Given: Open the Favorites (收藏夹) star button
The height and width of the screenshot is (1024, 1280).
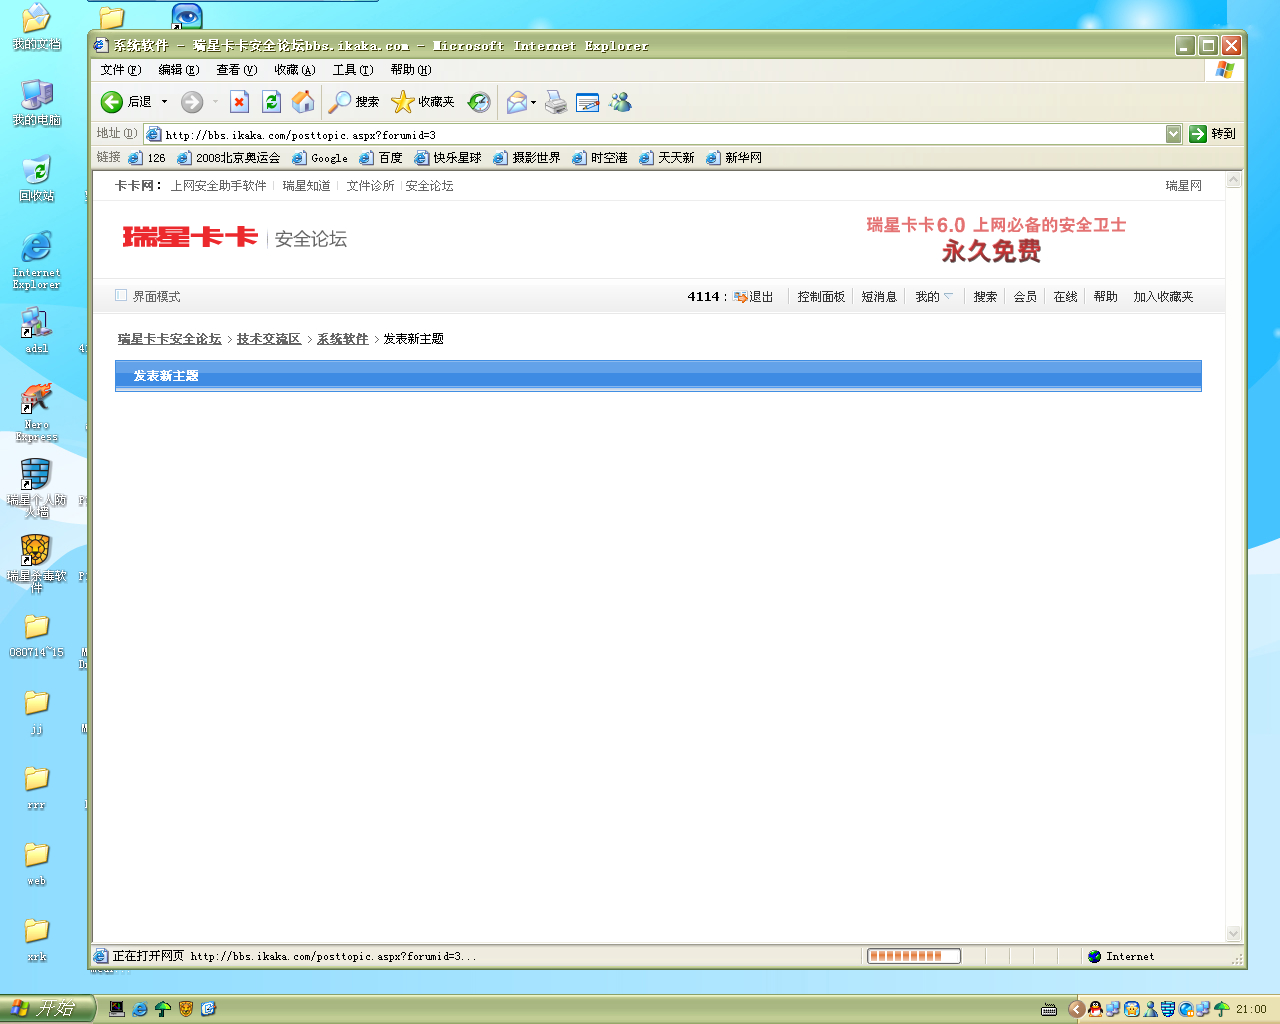Looking at the screenshot, I should click(422, 102).
